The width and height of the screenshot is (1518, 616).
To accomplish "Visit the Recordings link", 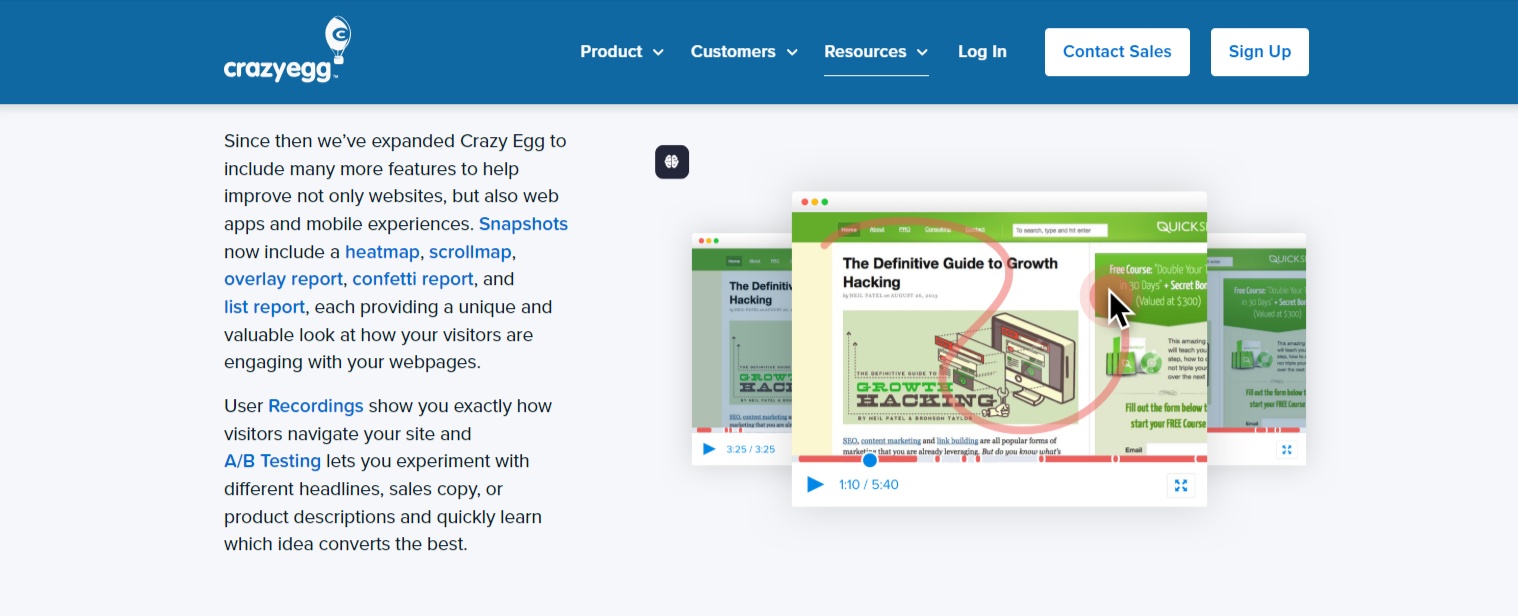I will pyautogui.click(x=316, y=406).
